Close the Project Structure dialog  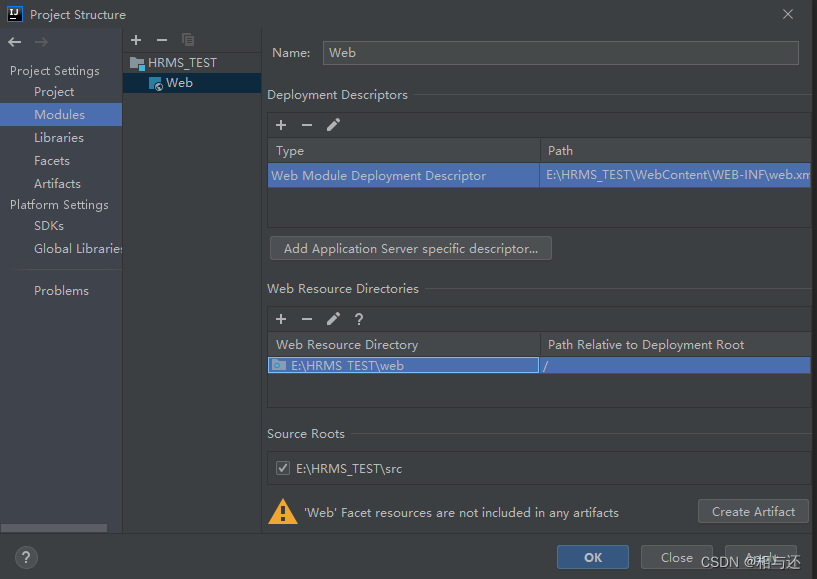(788, 14)
